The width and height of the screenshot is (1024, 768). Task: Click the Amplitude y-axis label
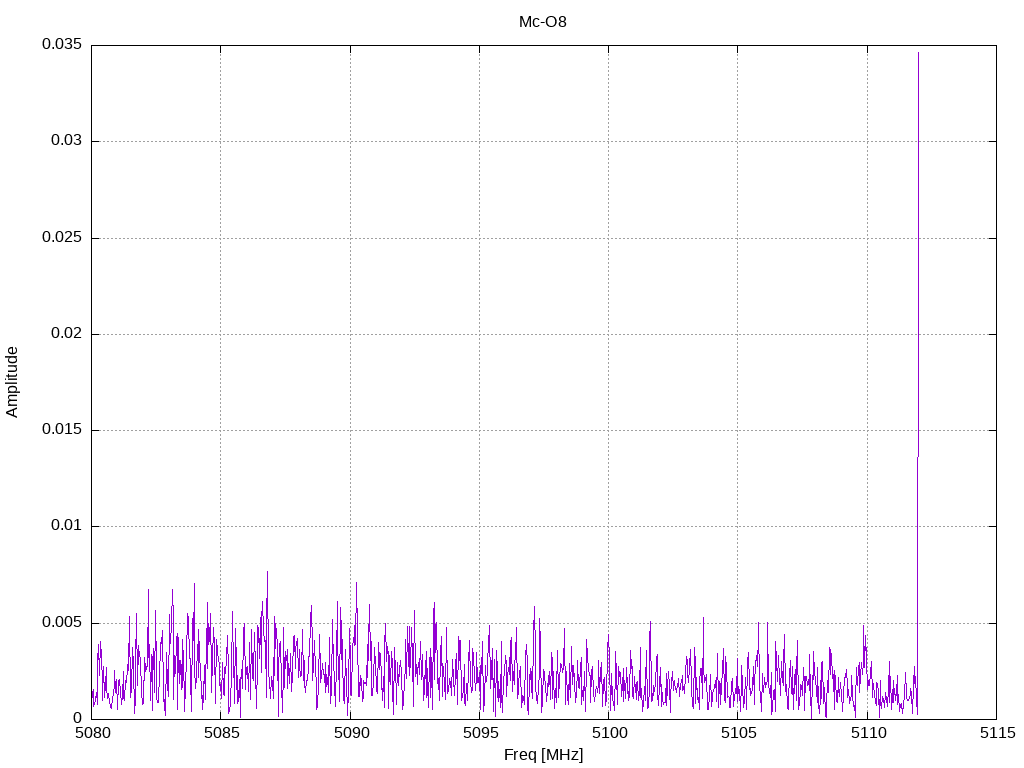pos(12,381)
